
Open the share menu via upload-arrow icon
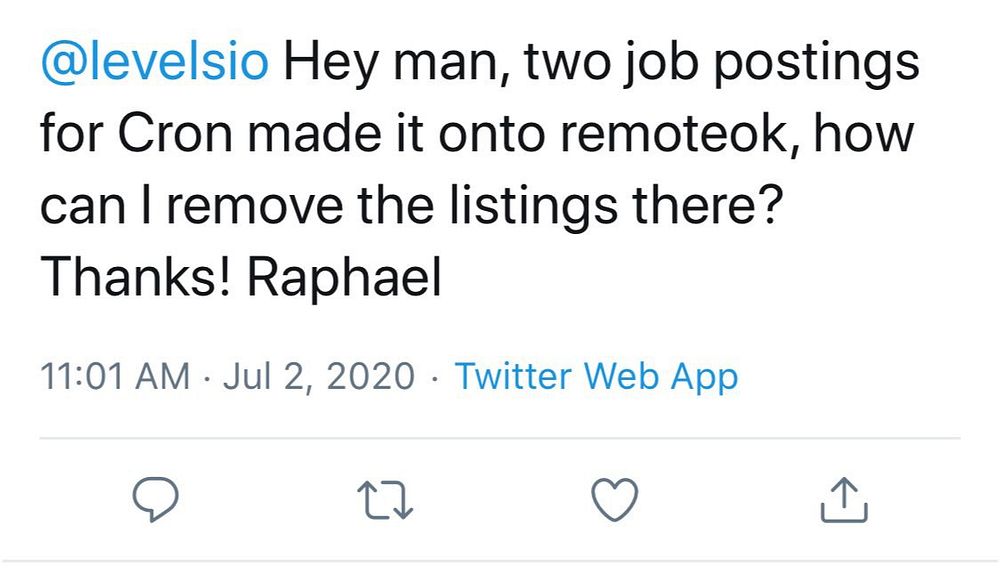click(x=844, y=500)
